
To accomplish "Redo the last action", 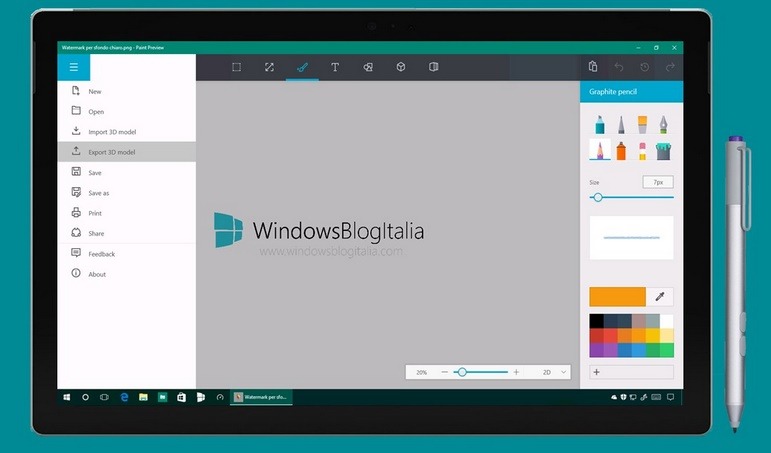I will pyautogui.click(x=670, y=67).
